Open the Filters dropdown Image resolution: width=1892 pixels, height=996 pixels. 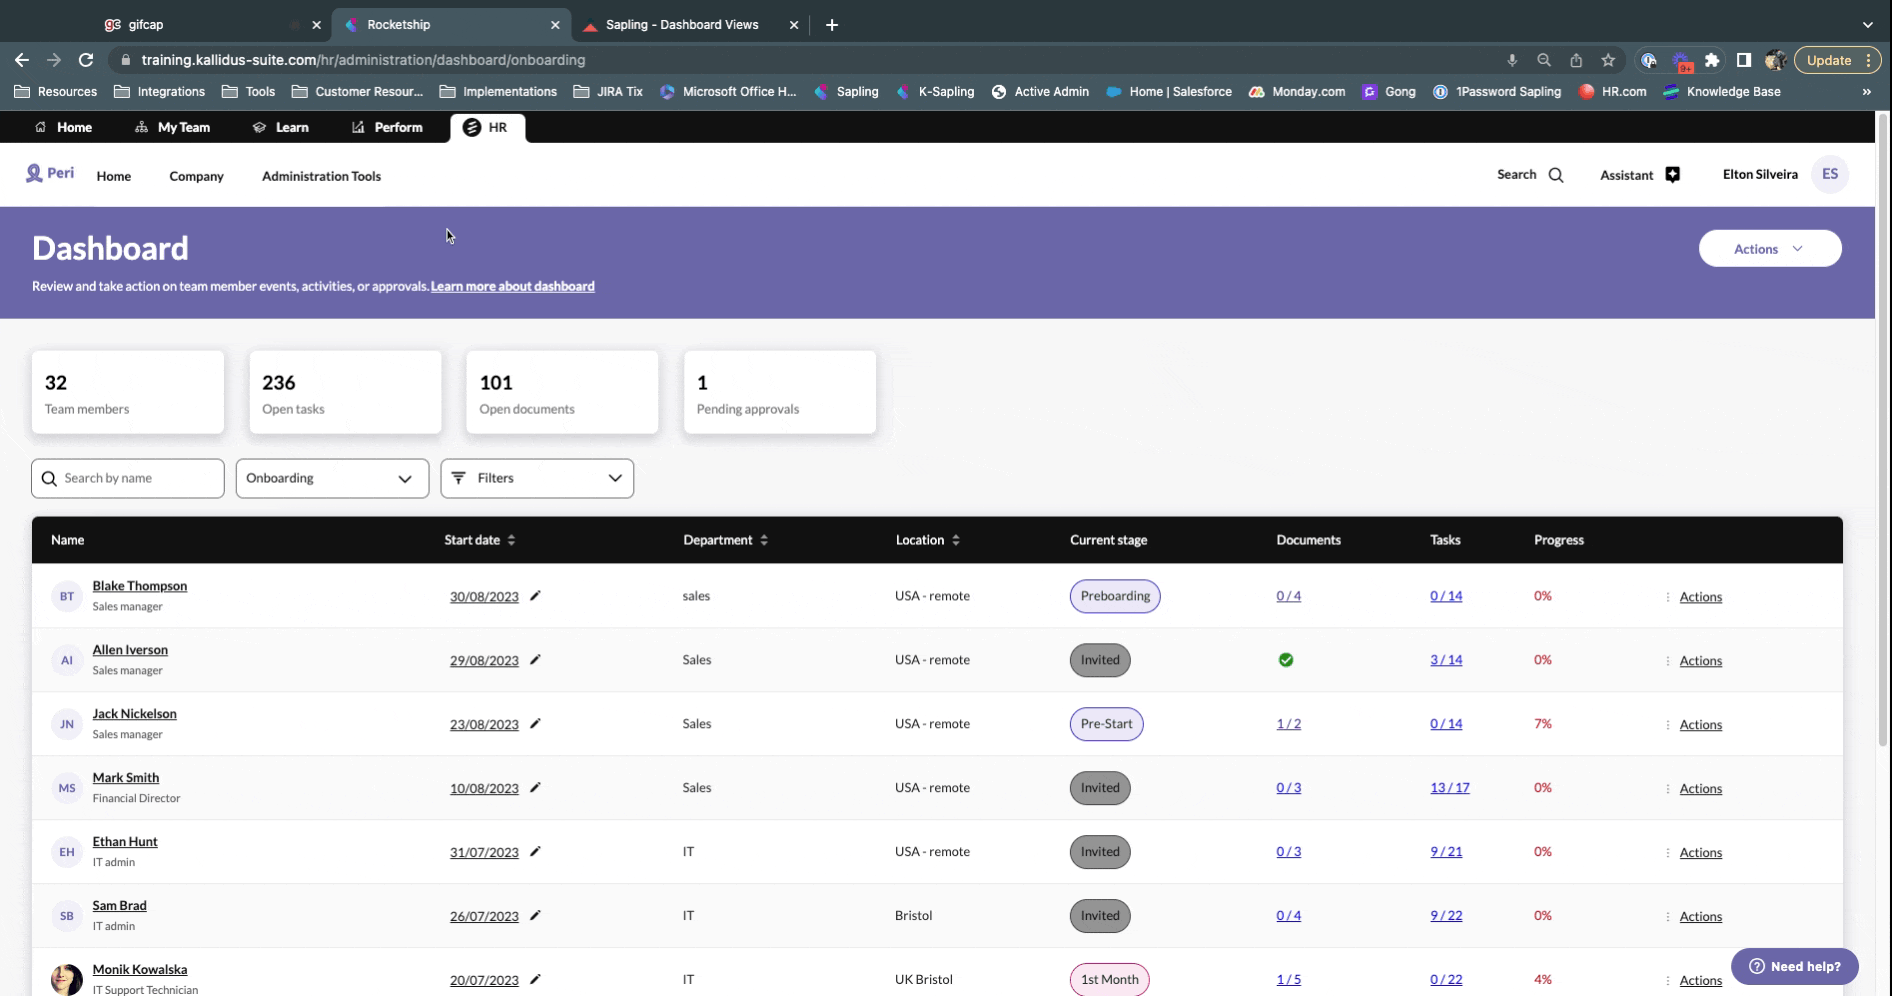coord(537,478)
